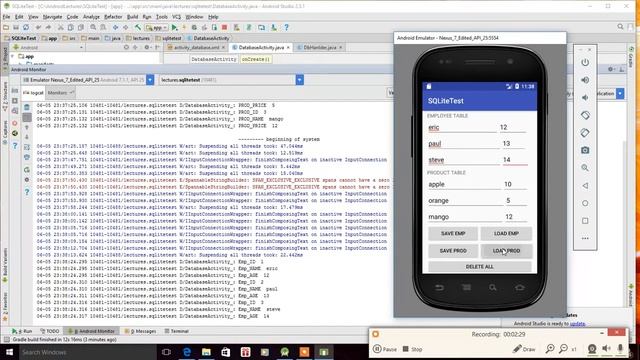This screenshot has height=360, width=640.
Task: Click the phone frame hardware back button
Action: [439, 288]
